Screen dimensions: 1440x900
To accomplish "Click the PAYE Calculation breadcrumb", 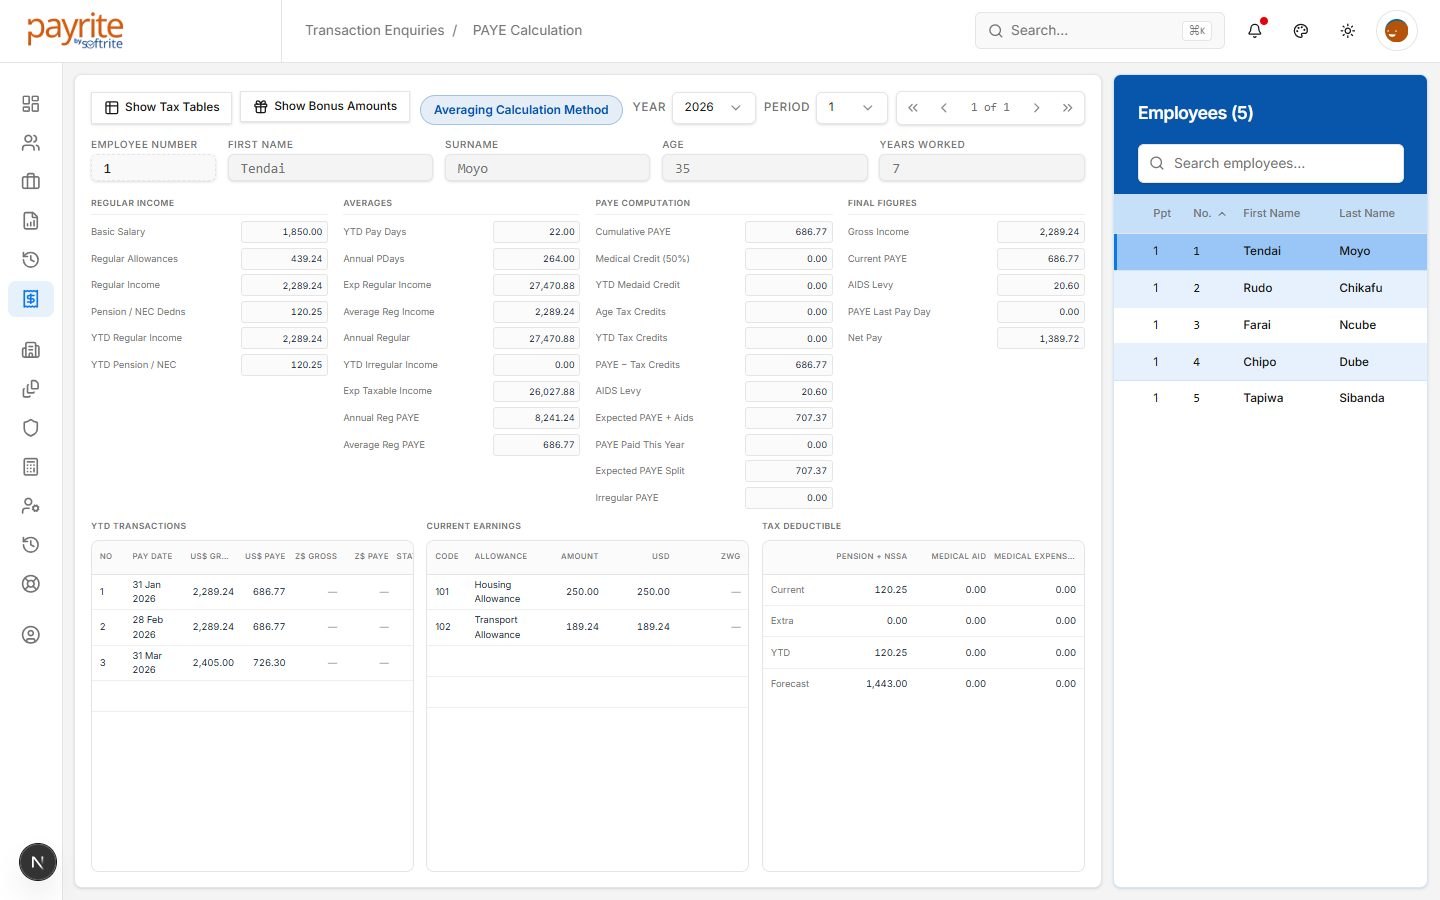I will pyautogui.click(x=527, y=31).
